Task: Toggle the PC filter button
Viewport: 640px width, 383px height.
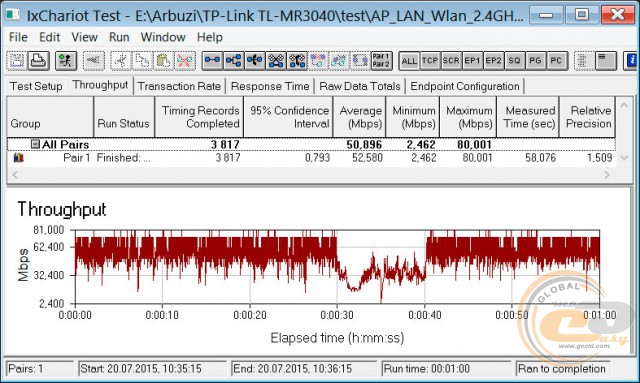Action: [557, 61]
